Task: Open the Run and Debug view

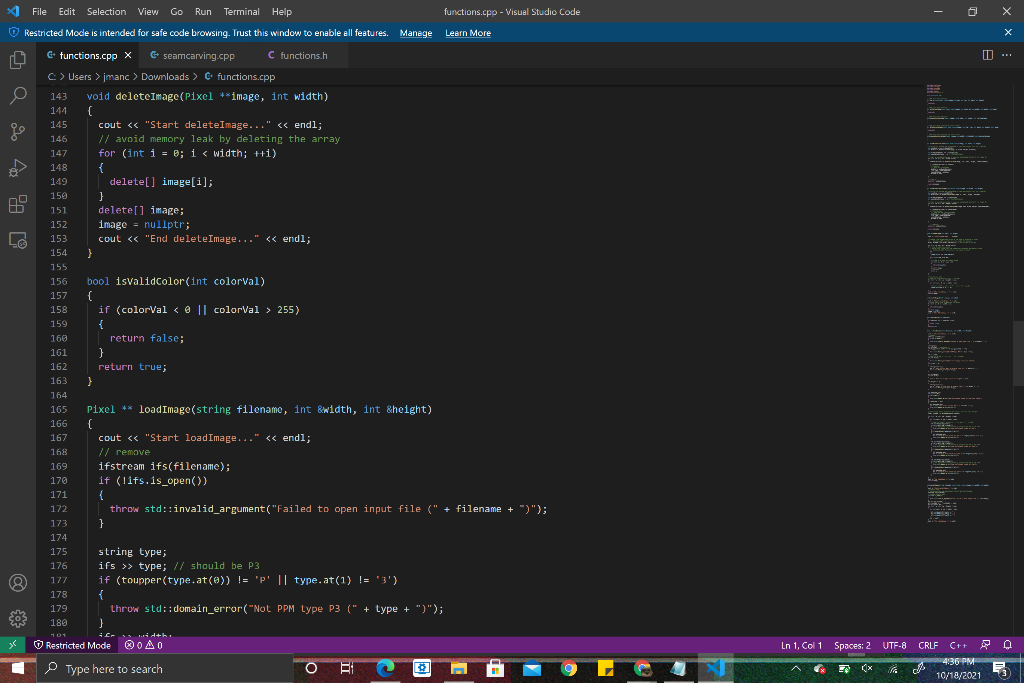Action: (x=16, y=168)
